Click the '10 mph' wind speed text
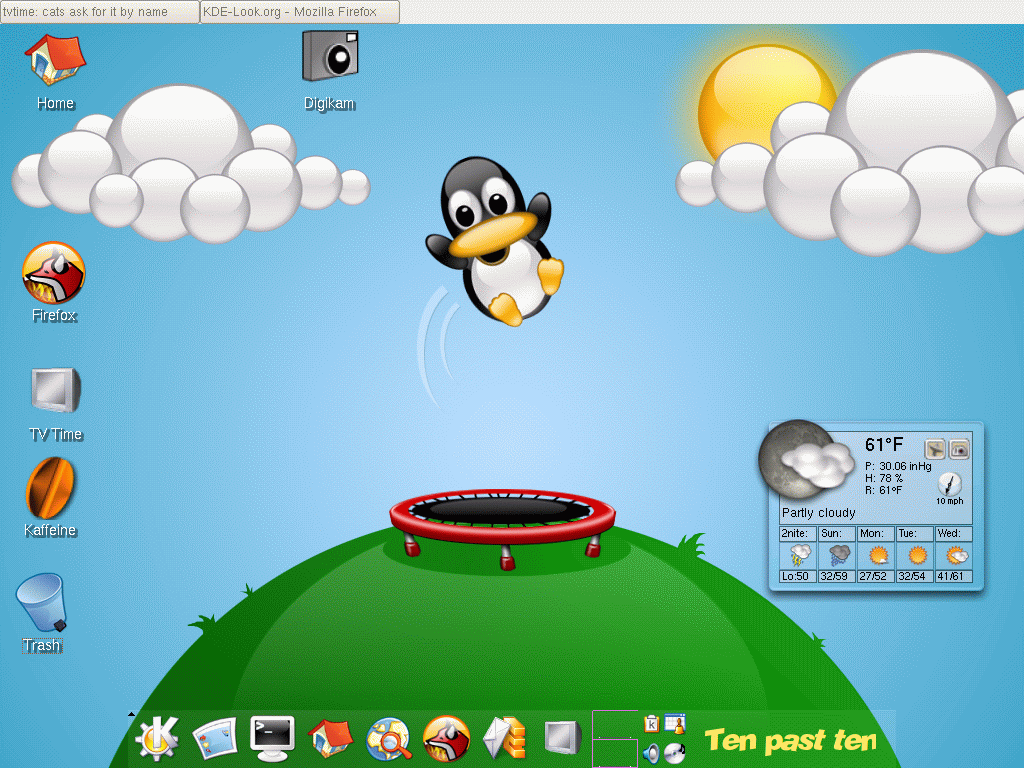Screen dimensions: 1024x768 click(x=950, y=501)
